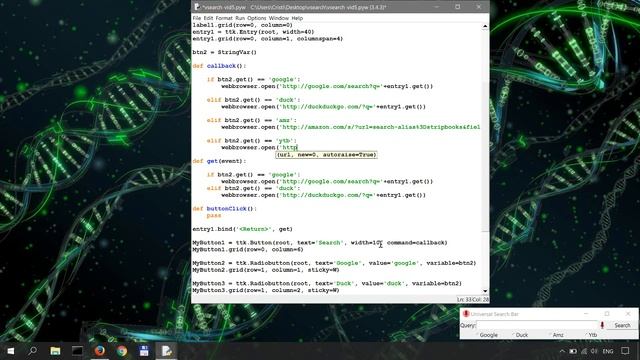Screen dimensions: 640x360
Task: Click the volume icon in system tray
Action: coord(594,351)
